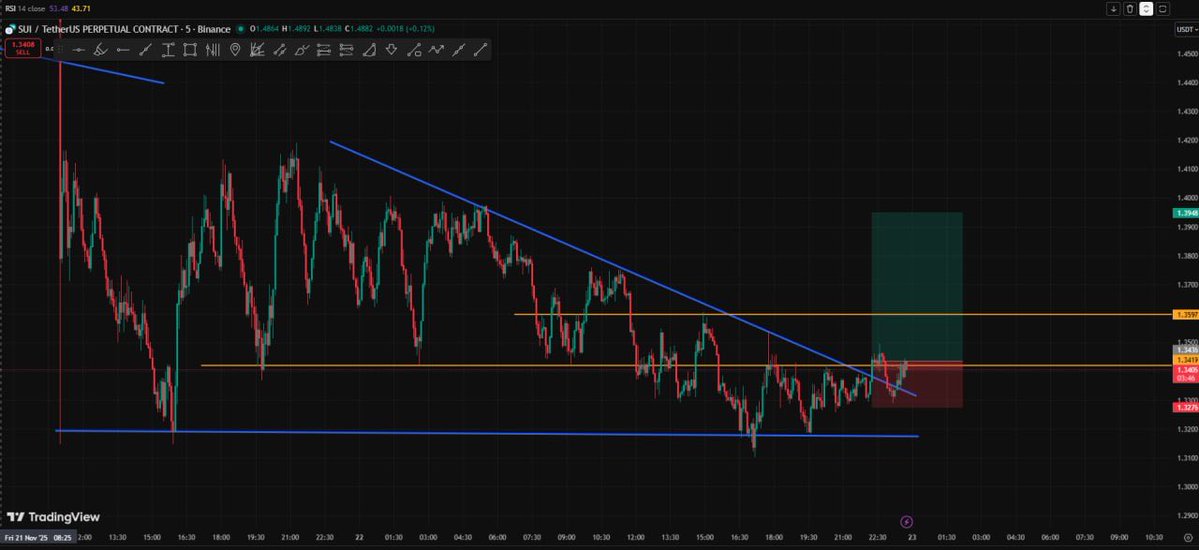Toggle the highlighted collapse pane button
Image resolution: width=1199 pixels, height=550 pixels.
tap(1146, 9)
